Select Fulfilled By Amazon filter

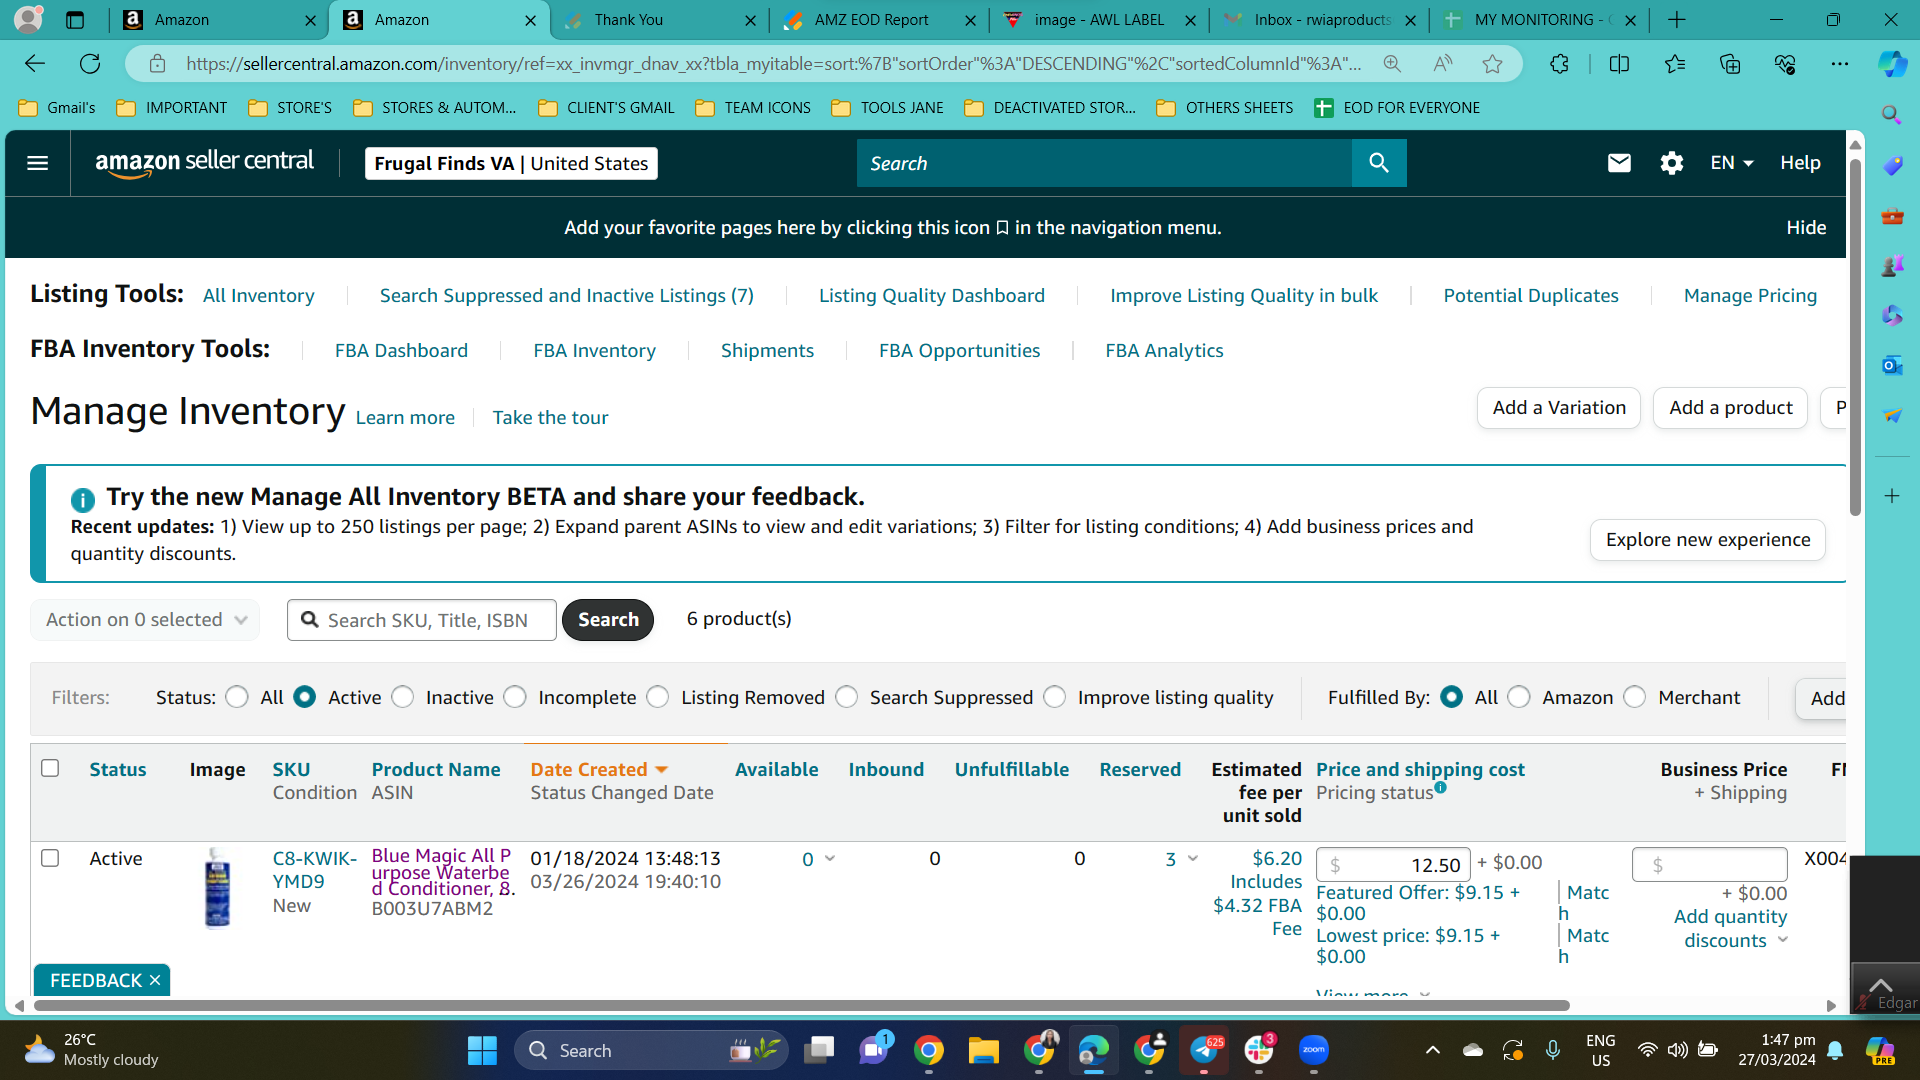1519,697
